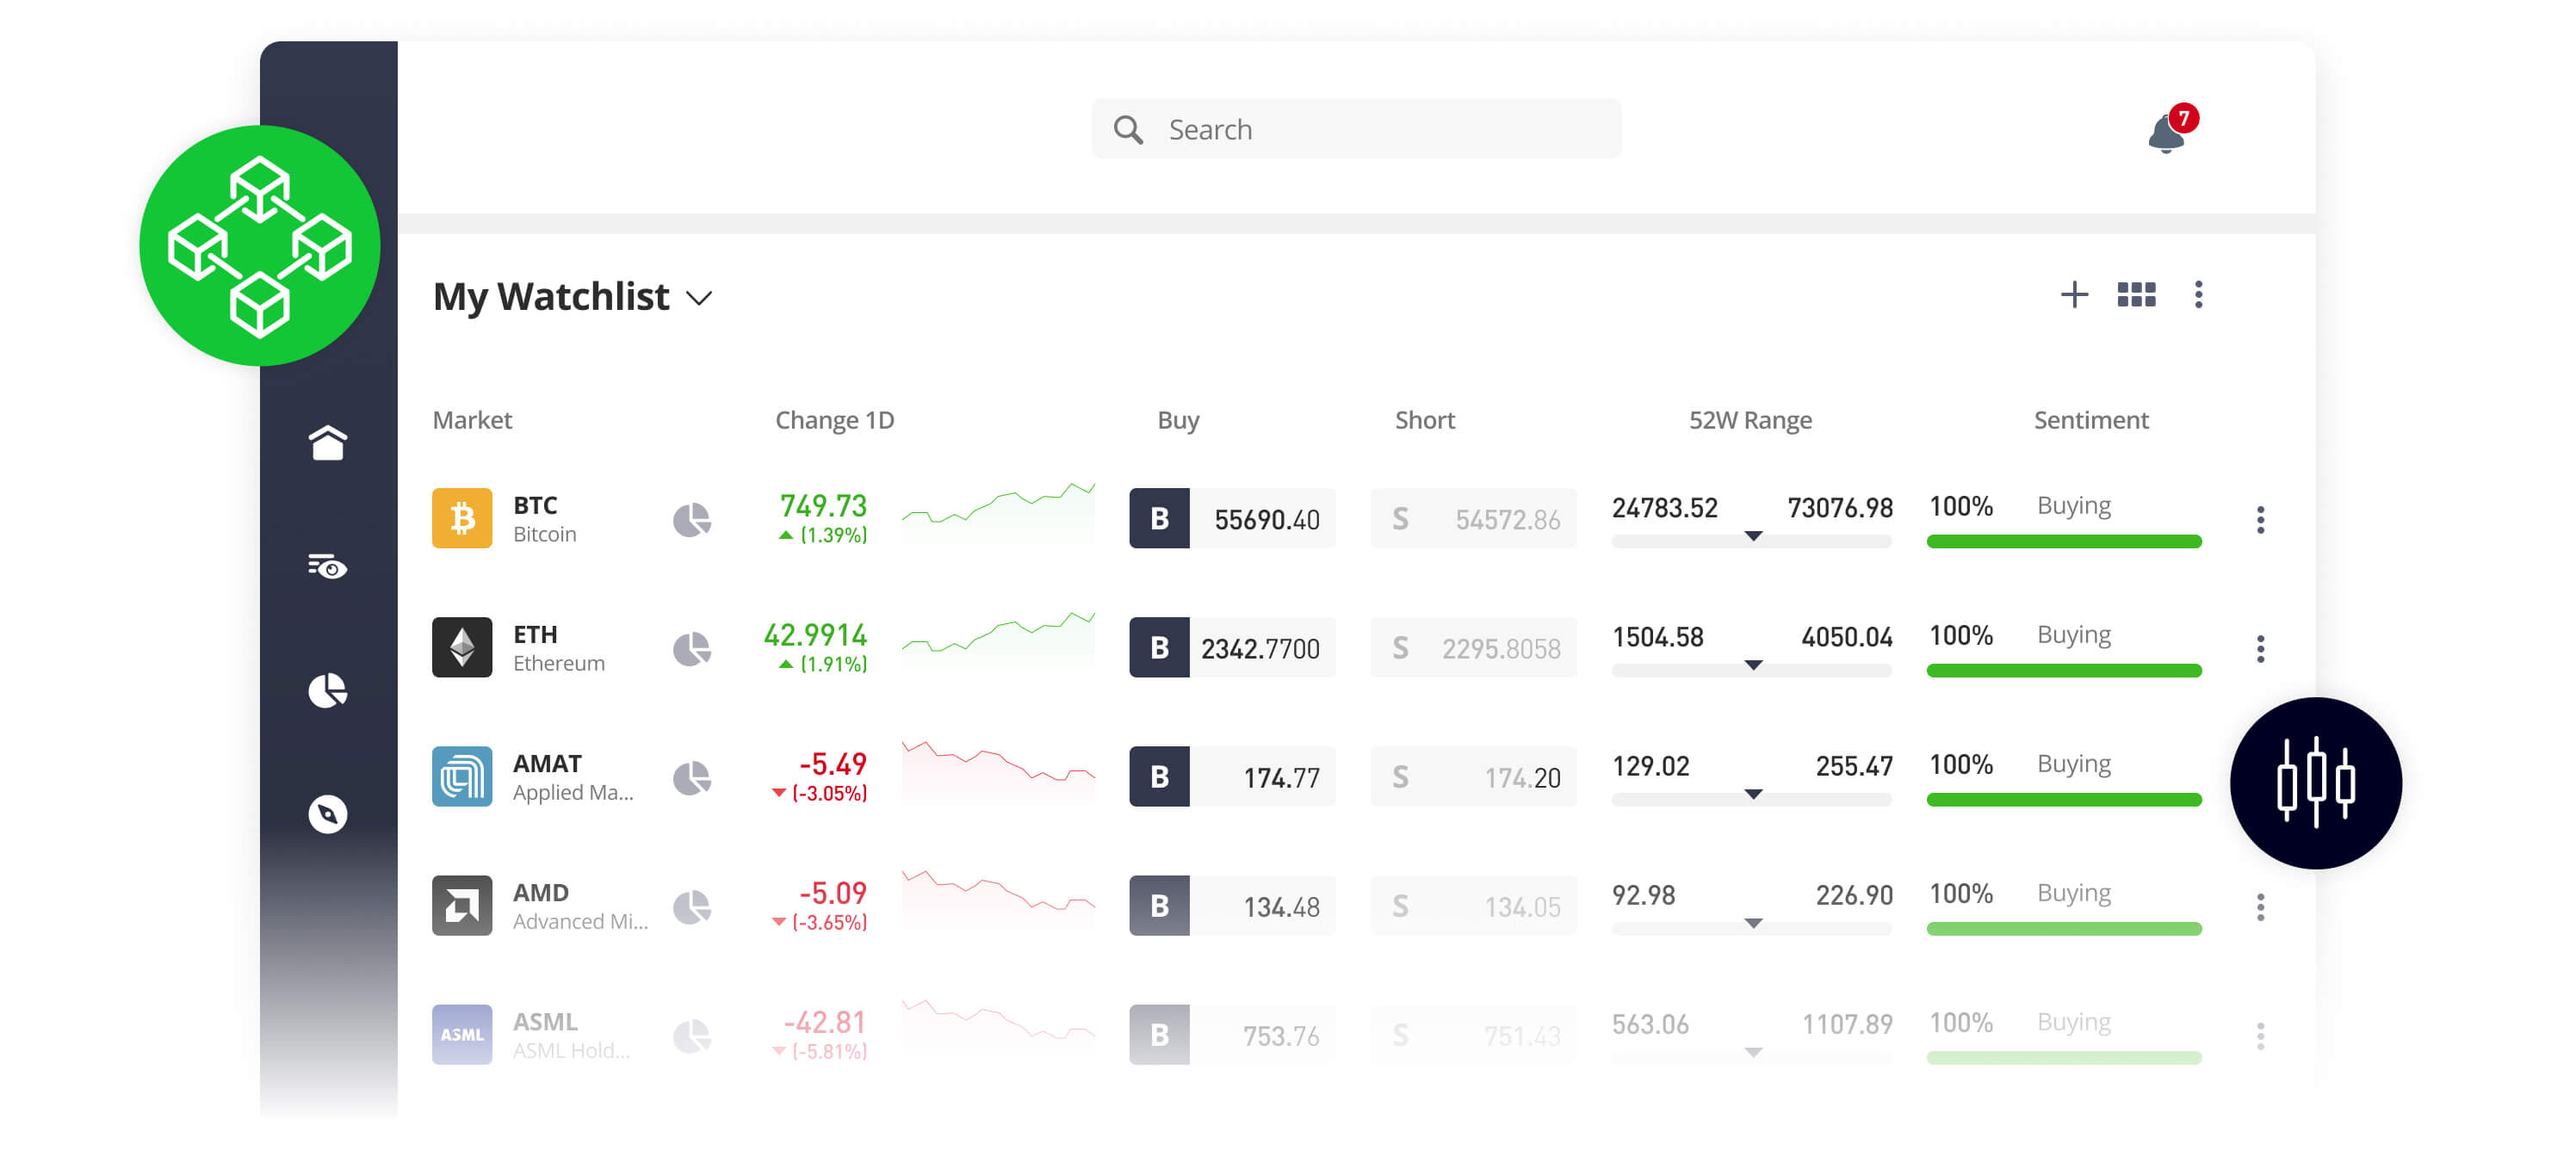Image resolution: width=2576 pixels, height=1169 pixels.
Task: Expand the My Watchlist dropdown chevron
Action: pyautogui.click(x=699, y=298)
